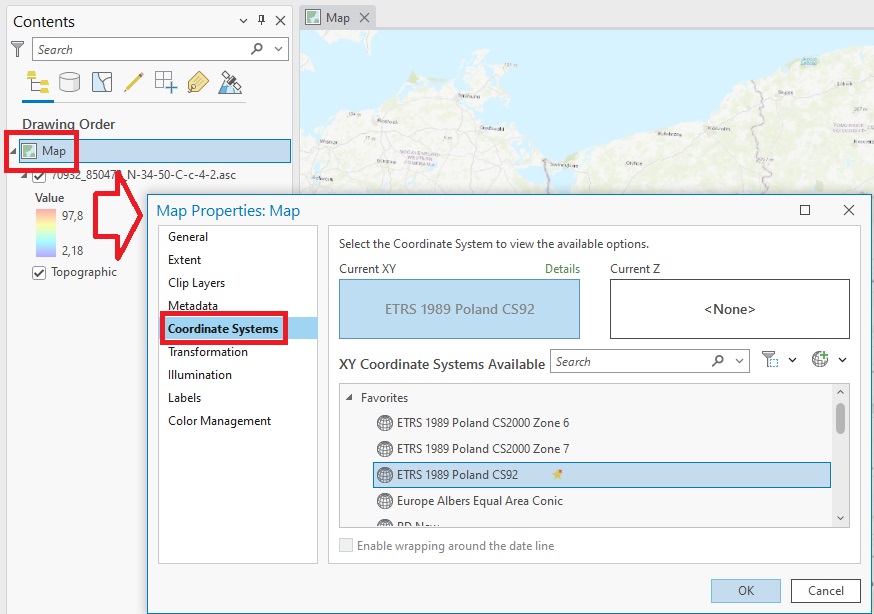
Task: Select List By Snapping icon
Action: tap(165, 82)
